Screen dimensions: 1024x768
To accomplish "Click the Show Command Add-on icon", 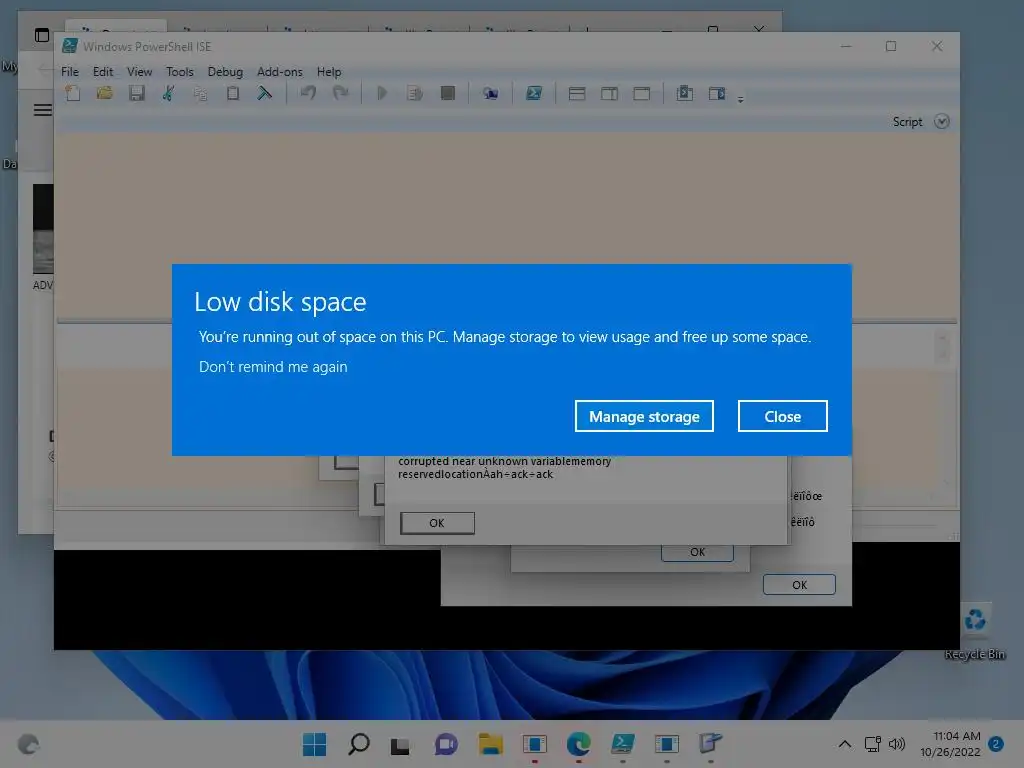I will click(x=717, y=93).
